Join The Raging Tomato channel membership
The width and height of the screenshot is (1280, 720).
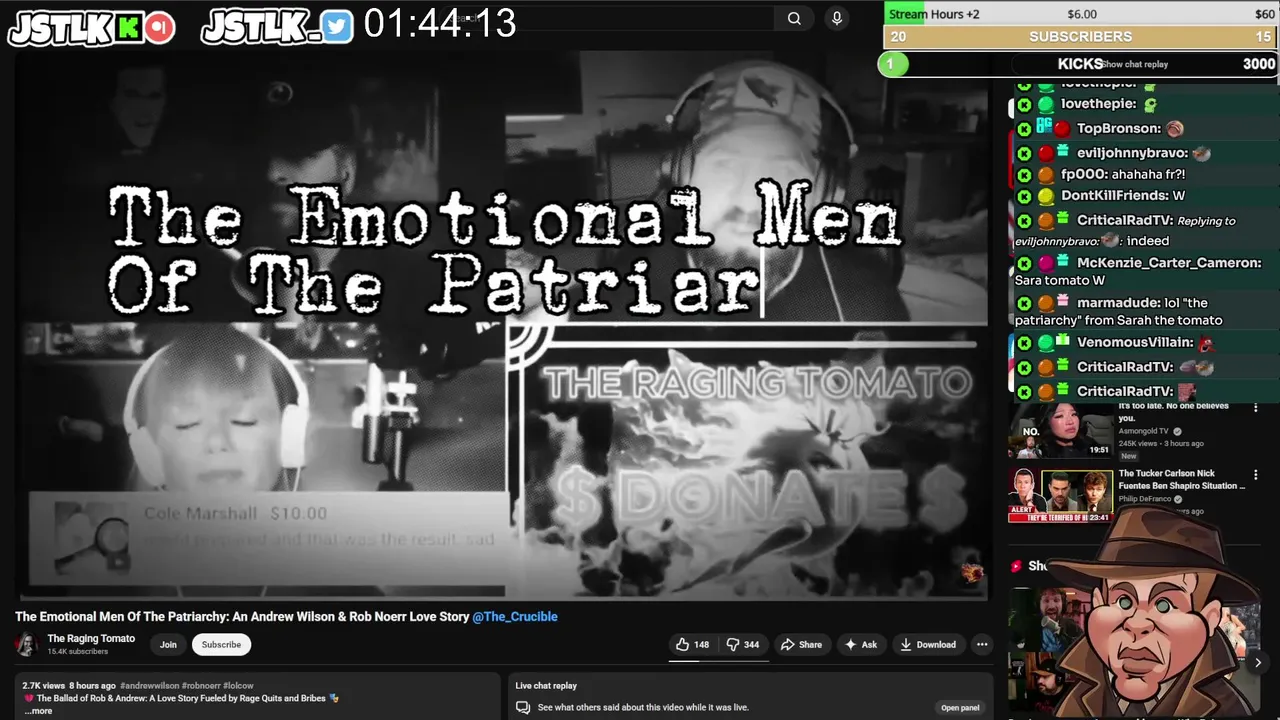tap(168, 645)
